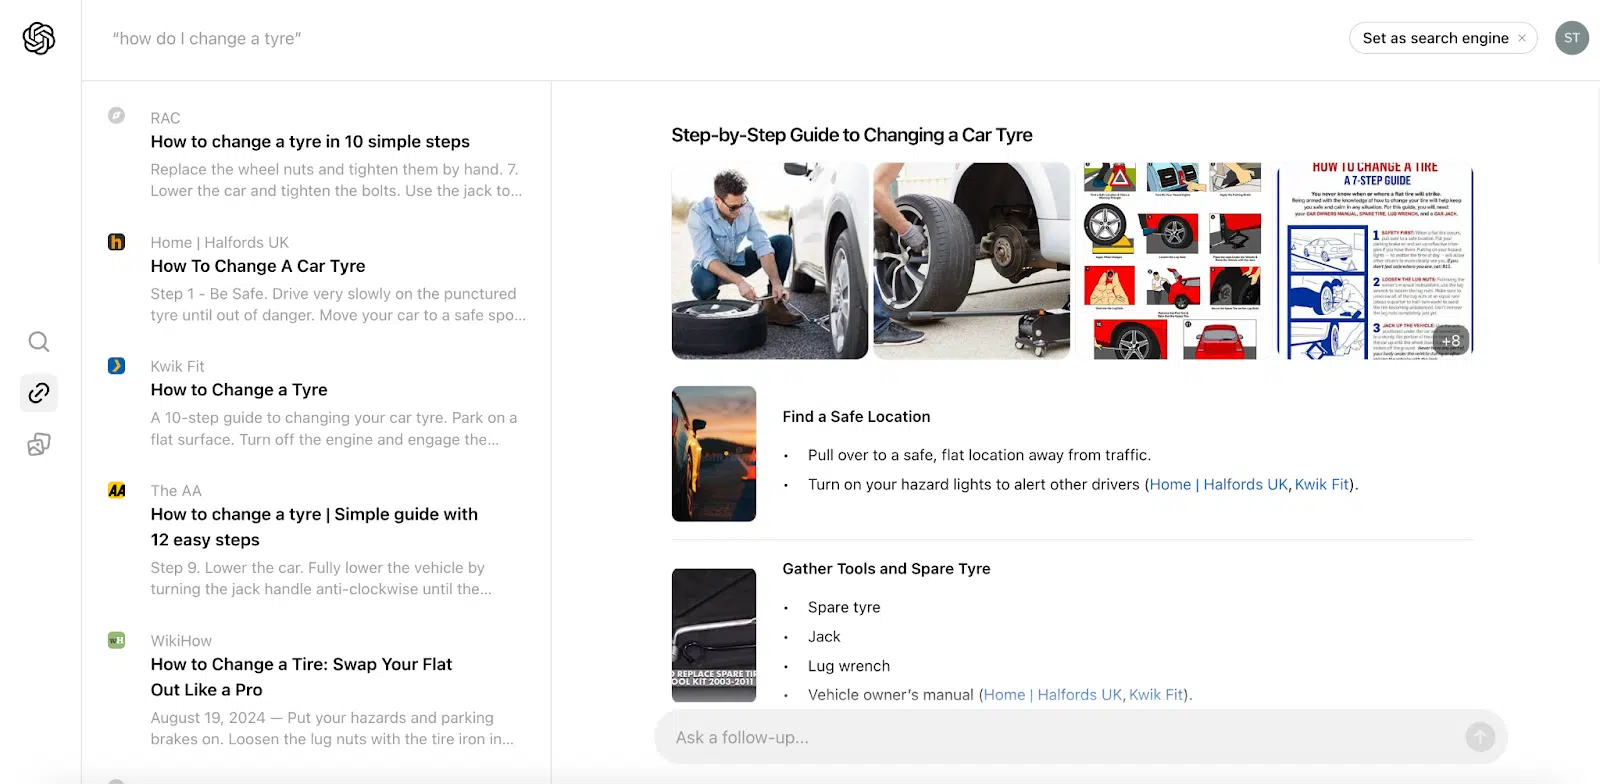The width and height of the screenshot is (1600, 784).
Task: Open the library chats icon in sidebar
Action: [39, 445]
